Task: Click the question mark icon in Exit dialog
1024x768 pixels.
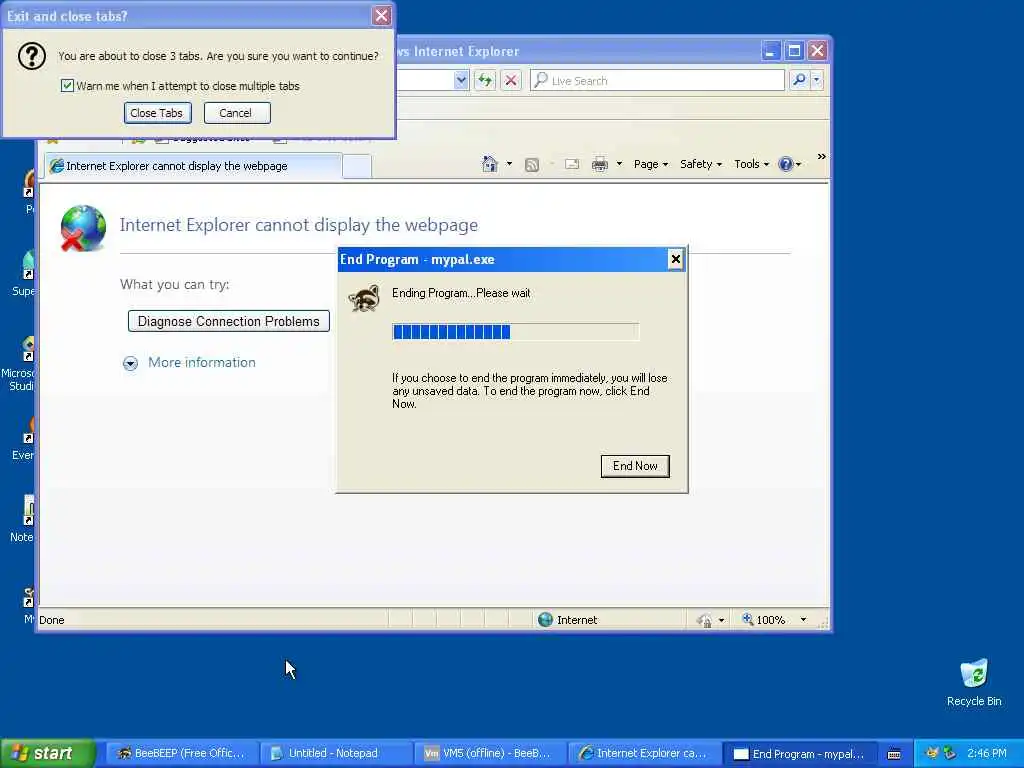Action: (31, 56)
